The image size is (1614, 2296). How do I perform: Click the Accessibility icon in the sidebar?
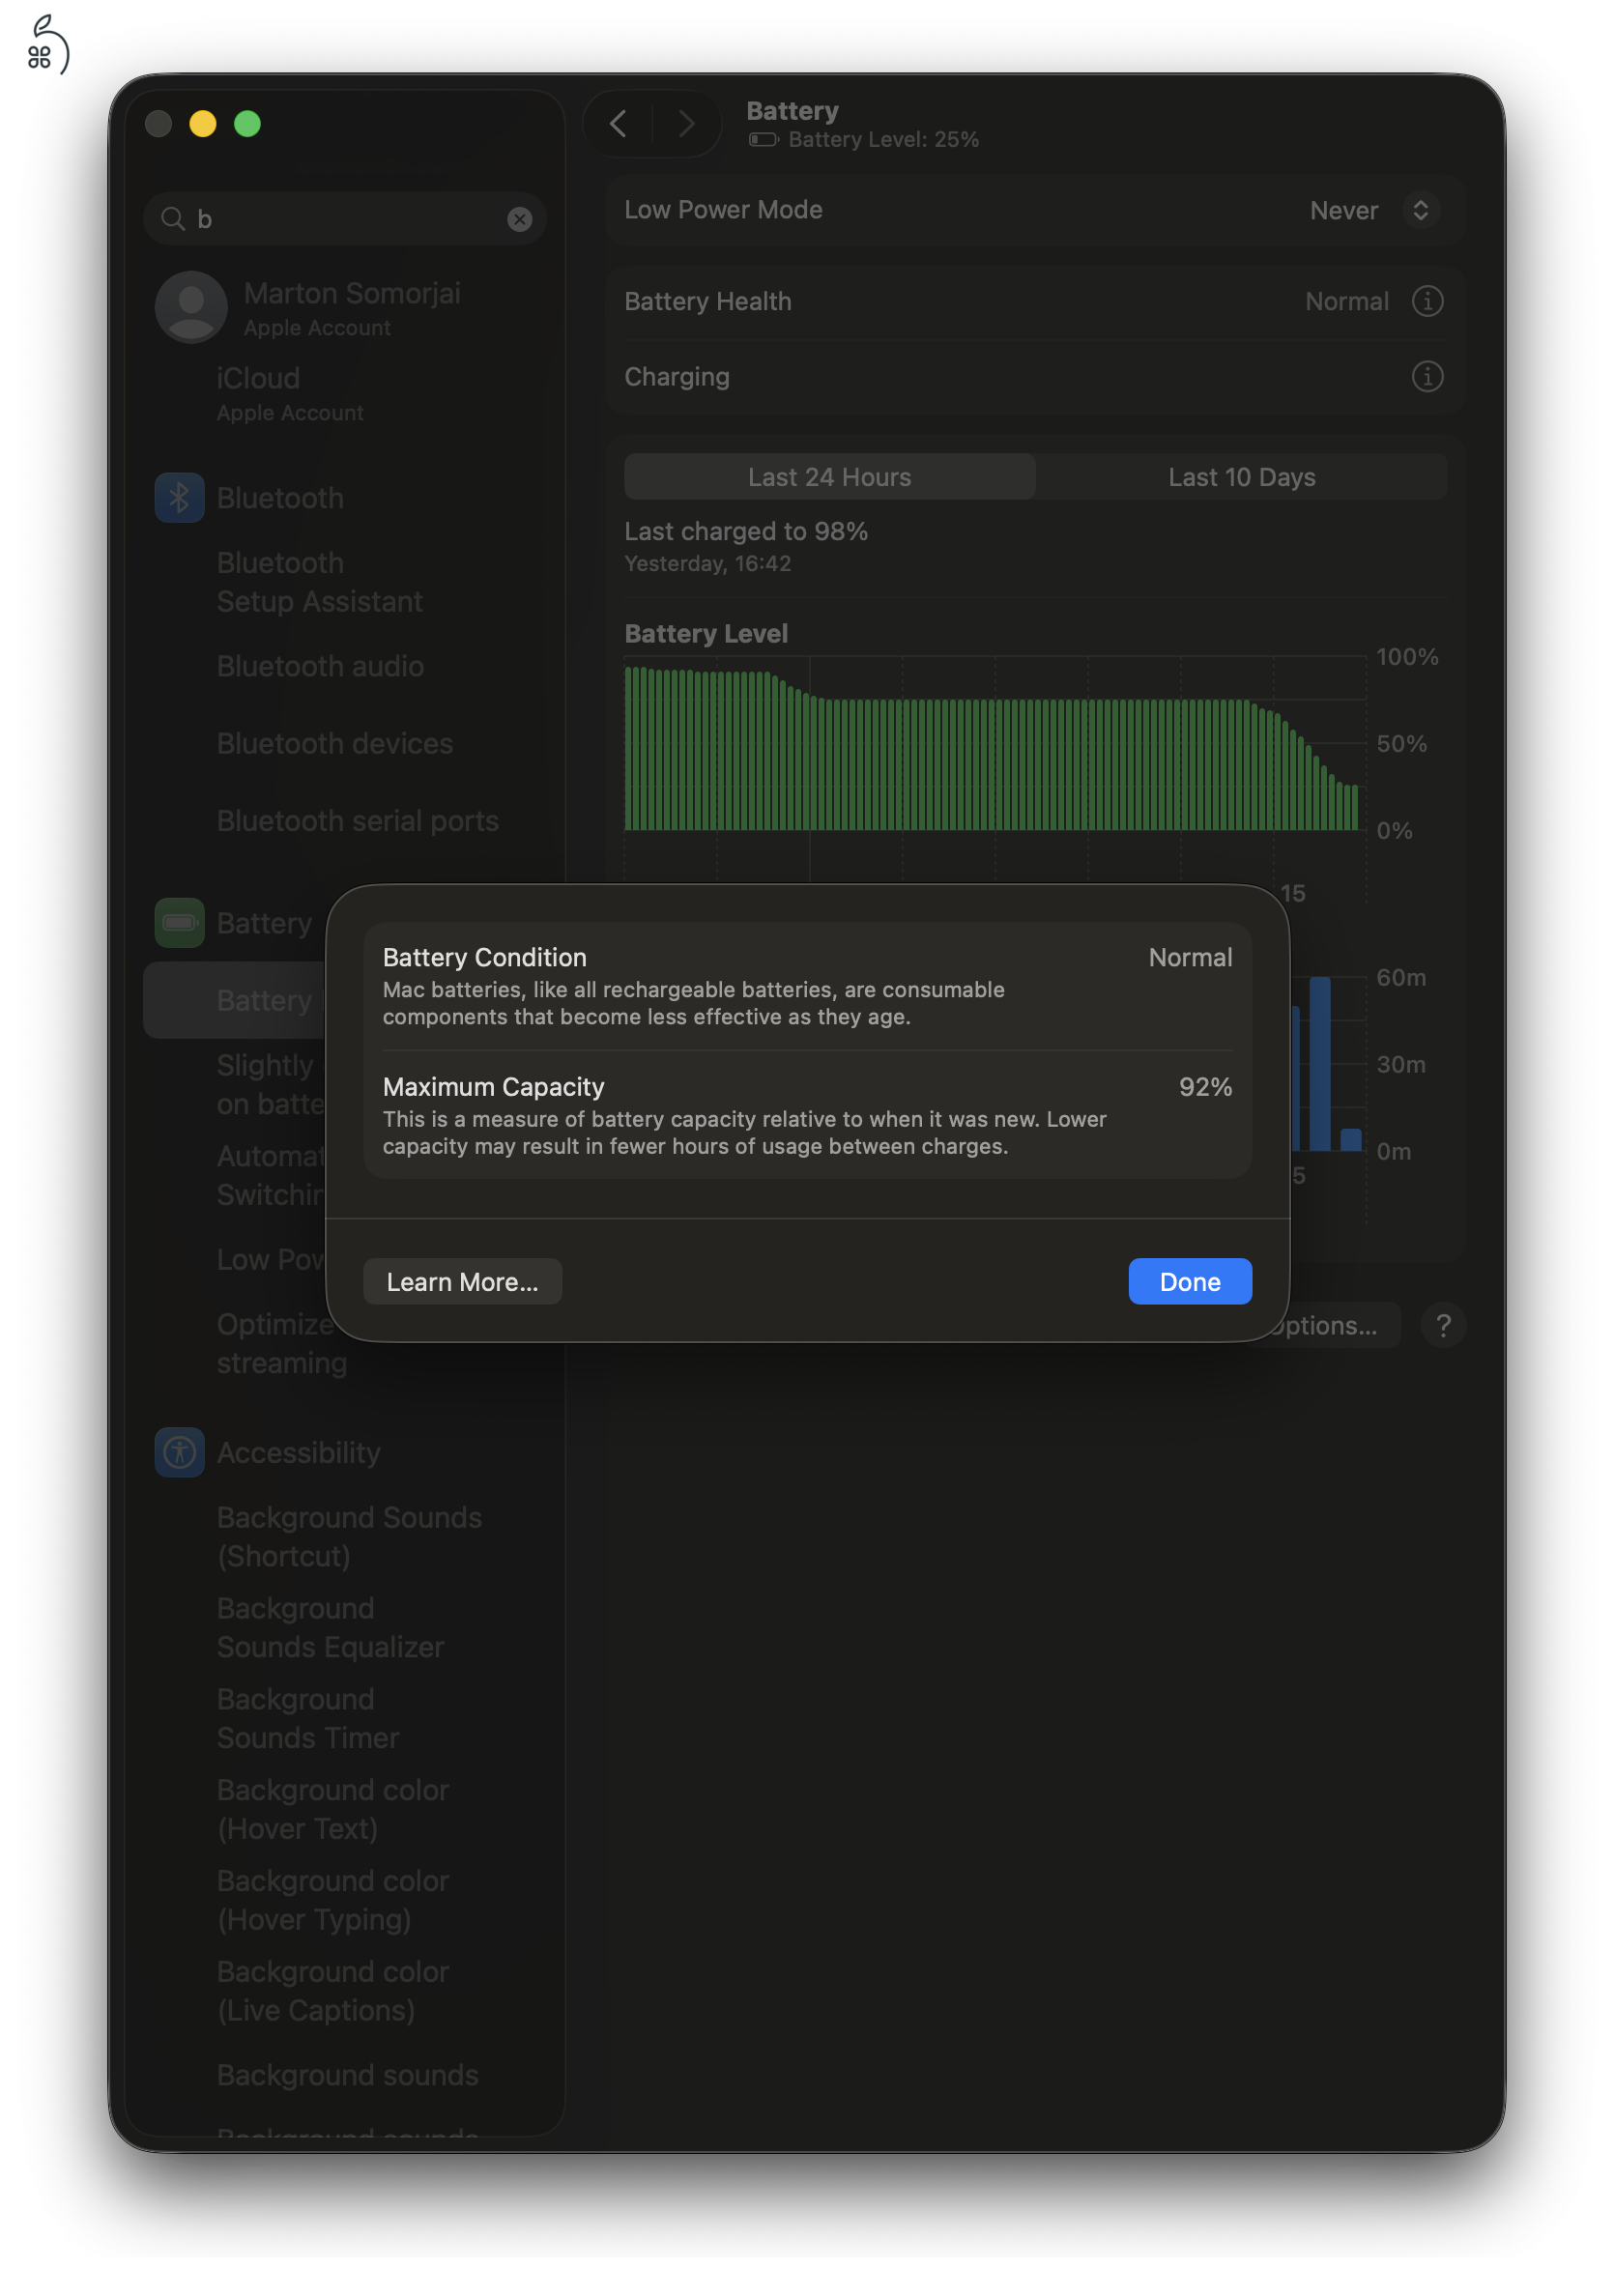(x=179, y=1452)
